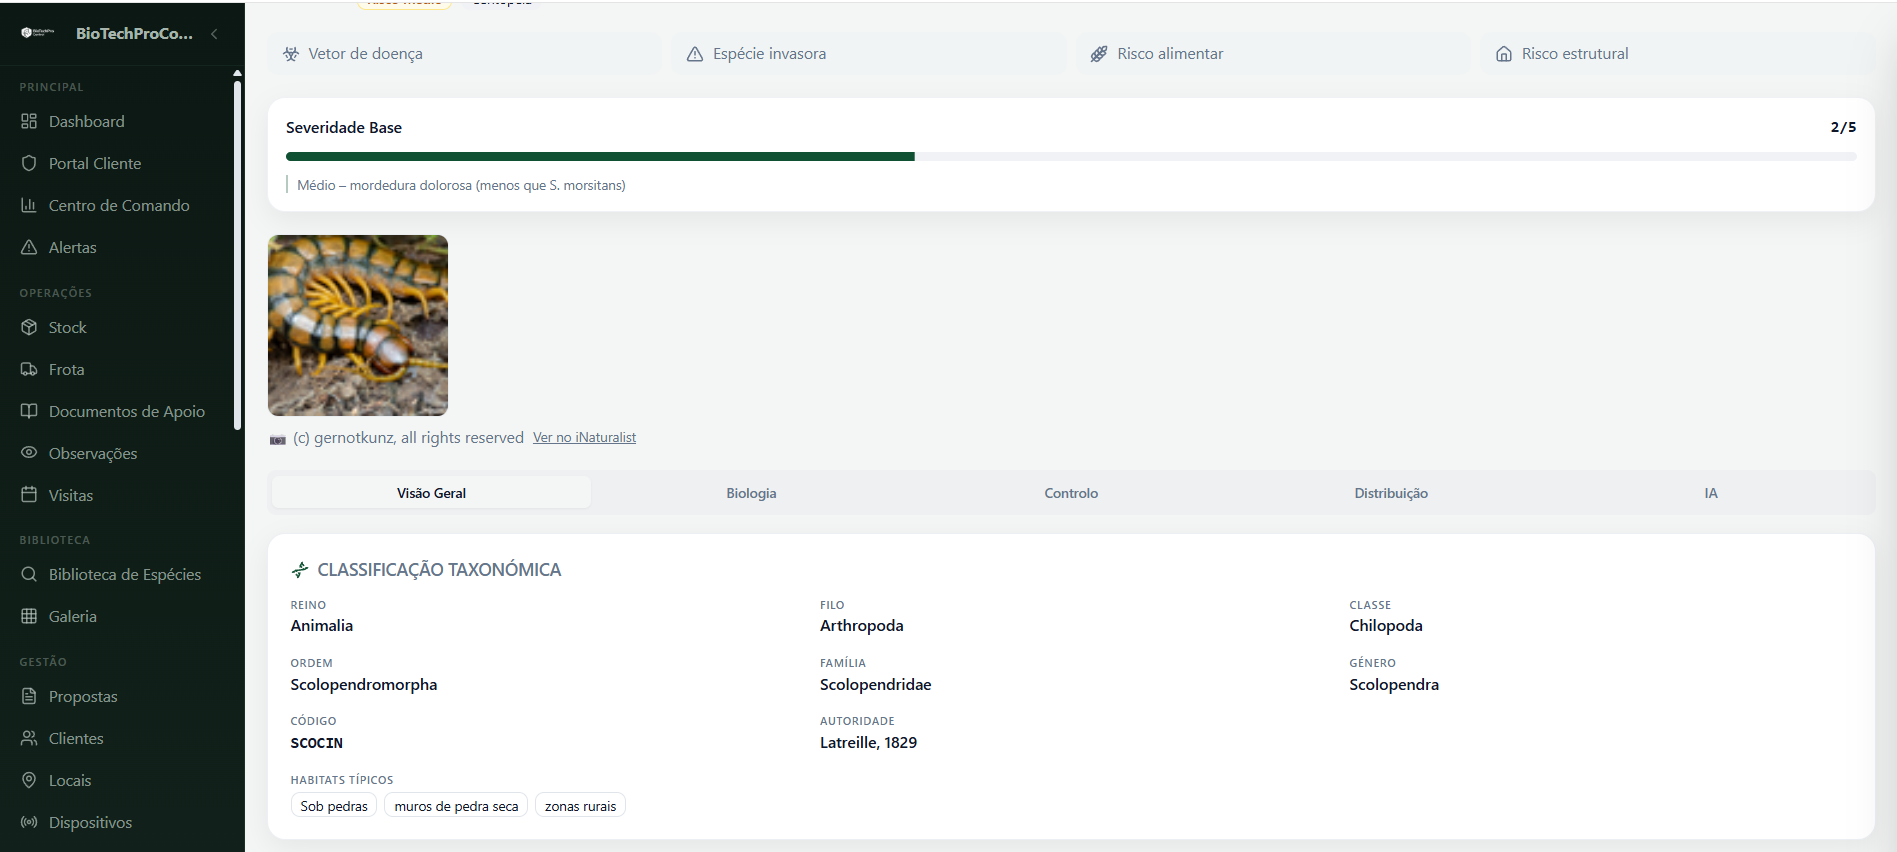Open the Ver no iNaturalist link
Screen dimensions: 1897x852
pos(584,438)
